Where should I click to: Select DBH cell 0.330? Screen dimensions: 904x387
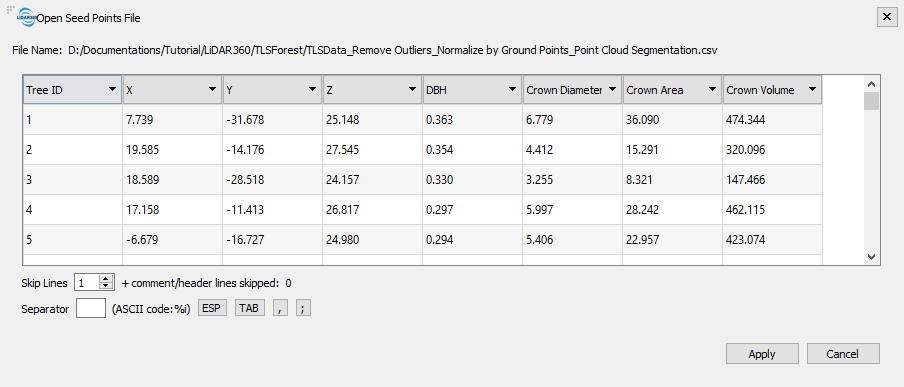click(x=472, y=179)
